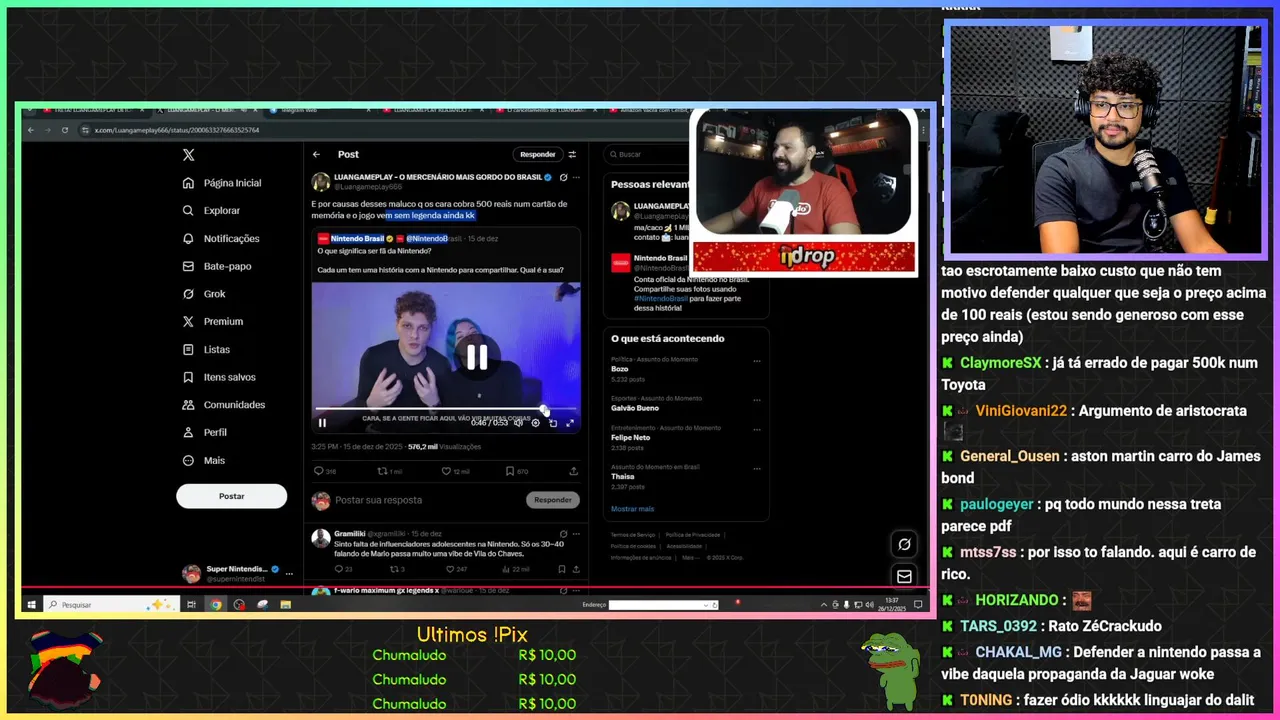Open Perfil person icon
Image resolution: width=1280 pixels, height=720 pixels.
pyautogui.click(x=188, y=432)
